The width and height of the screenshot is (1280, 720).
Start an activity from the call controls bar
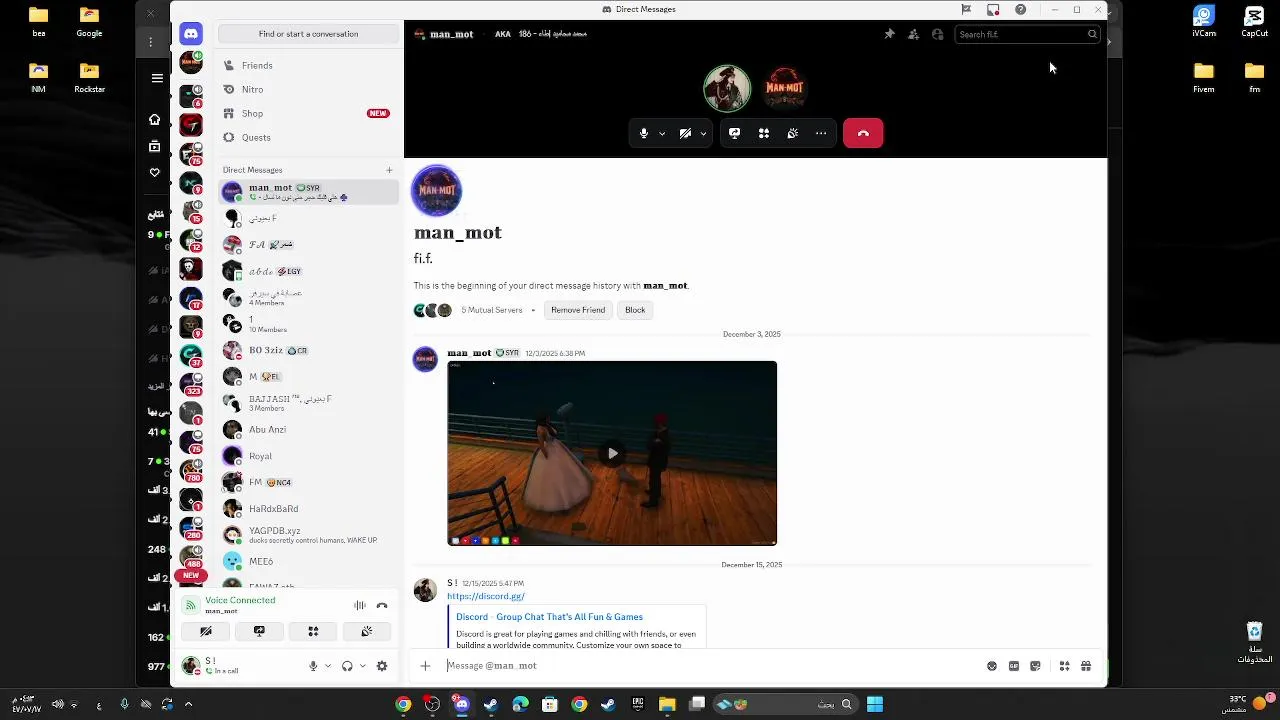point(764,133)
